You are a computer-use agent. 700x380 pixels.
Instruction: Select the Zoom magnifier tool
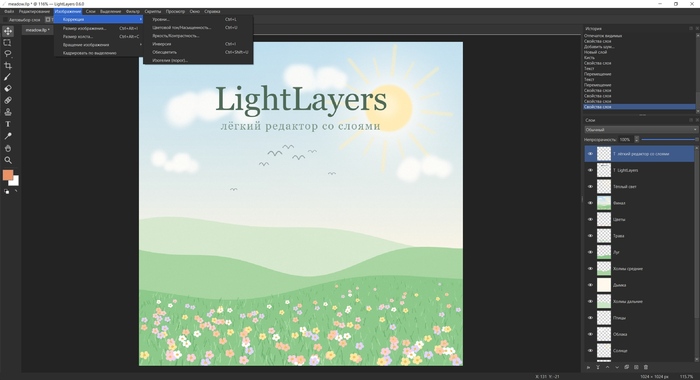[x=8, y=160]
